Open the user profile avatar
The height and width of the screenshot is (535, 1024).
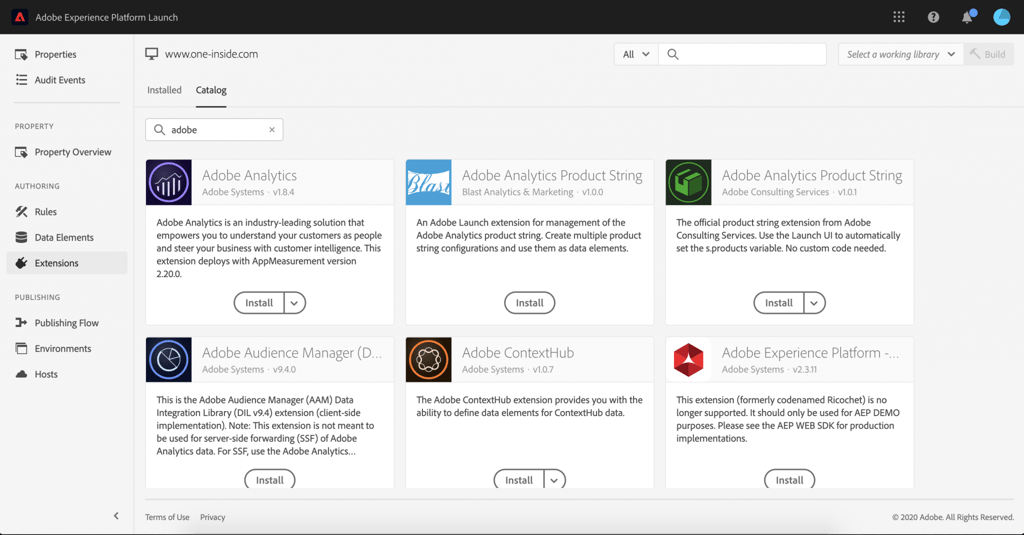point(1001,17)
